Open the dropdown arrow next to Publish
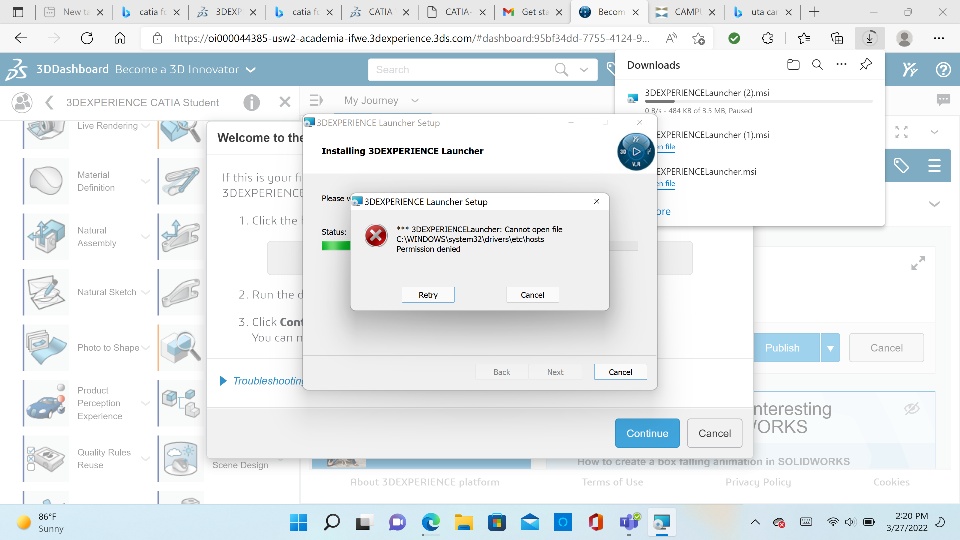This screenshot has width=960, height=540. [830, 348]
